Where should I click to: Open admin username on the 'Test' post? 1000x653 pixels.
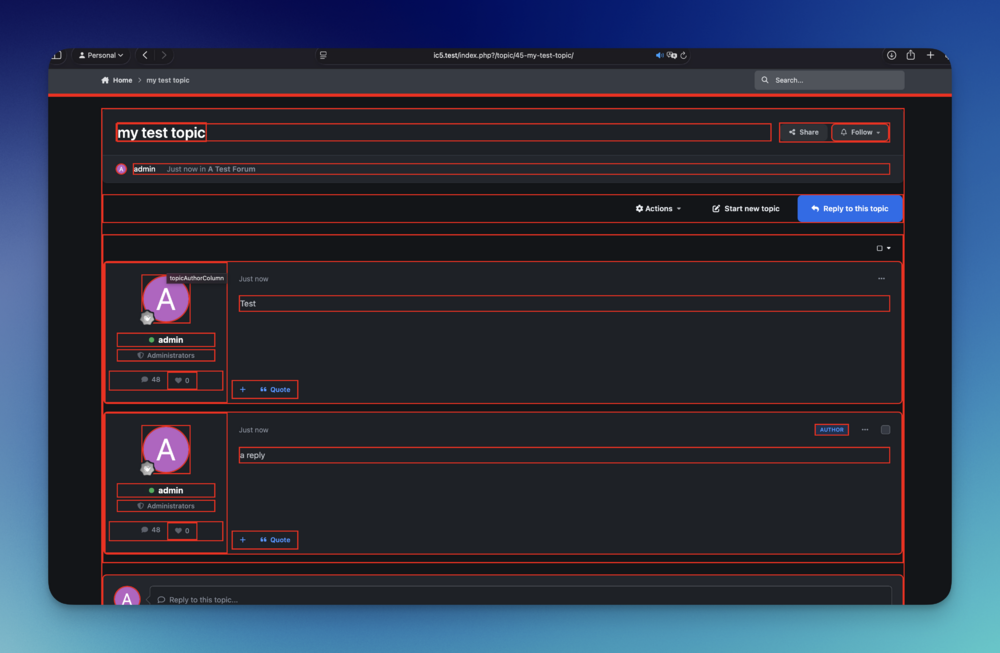170,340
